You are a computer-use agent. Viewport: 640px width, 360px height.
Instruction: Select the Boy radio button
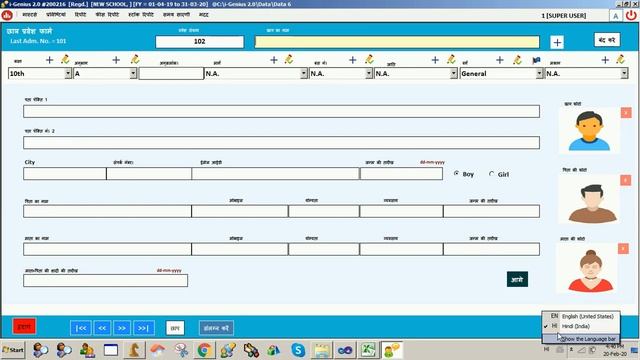(x=456, y=173)
